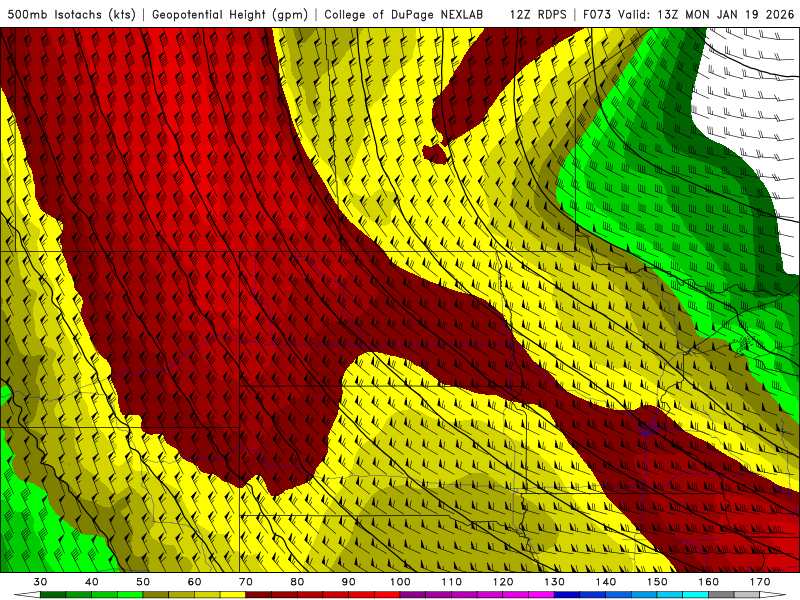Click the legend value 150
The height and width of the screenshot is (600, 800).
tap(657, 582)
